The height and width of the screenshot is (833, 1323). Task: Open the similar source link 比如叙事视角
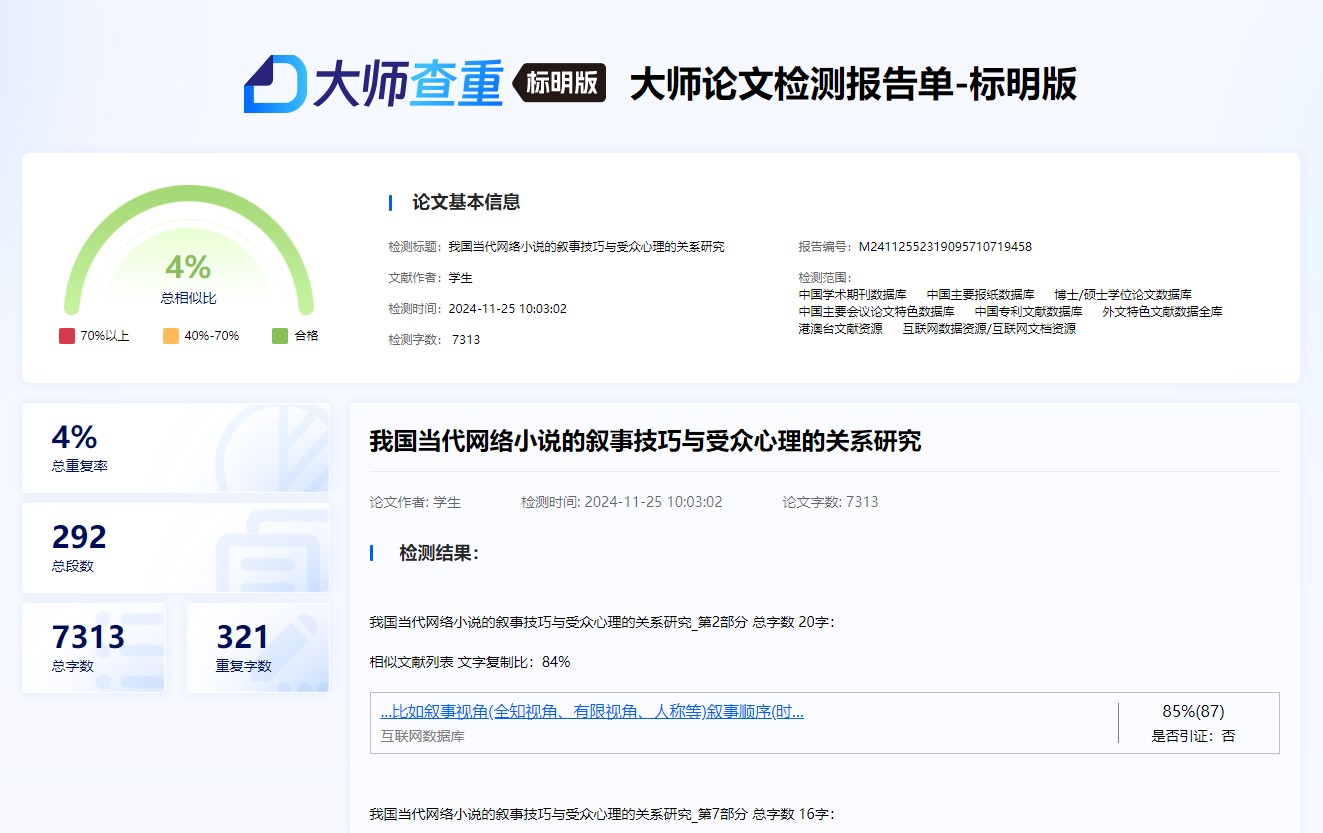point(592,712)
